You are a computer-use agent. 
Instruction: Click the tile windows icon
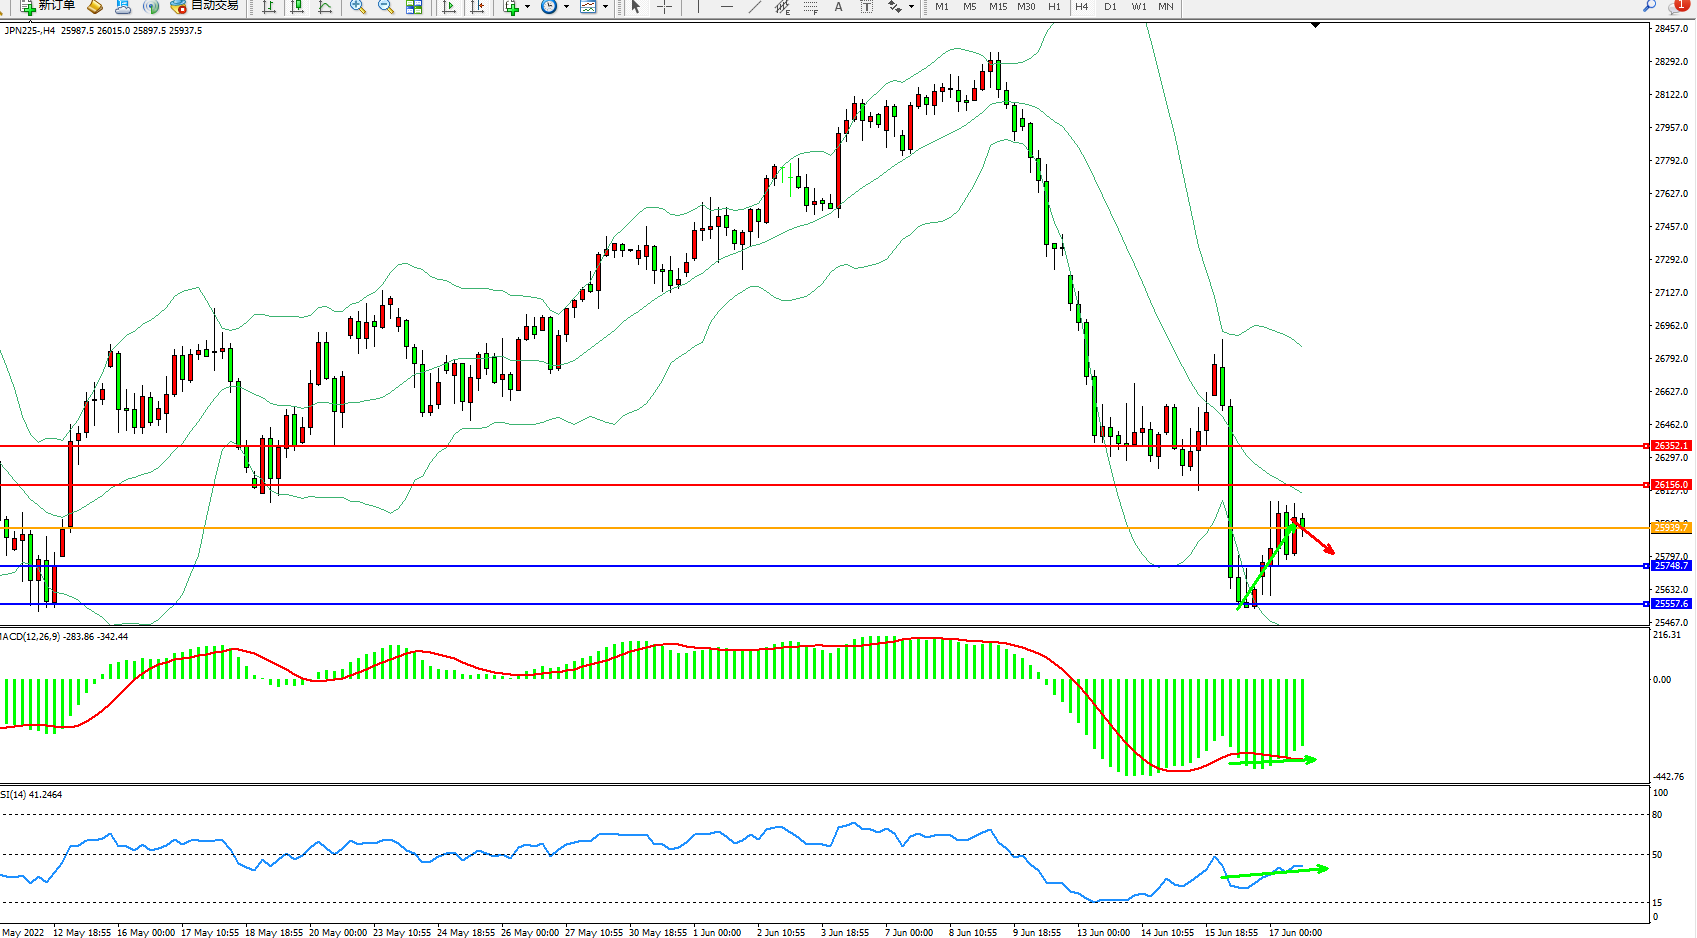[414, 7]
